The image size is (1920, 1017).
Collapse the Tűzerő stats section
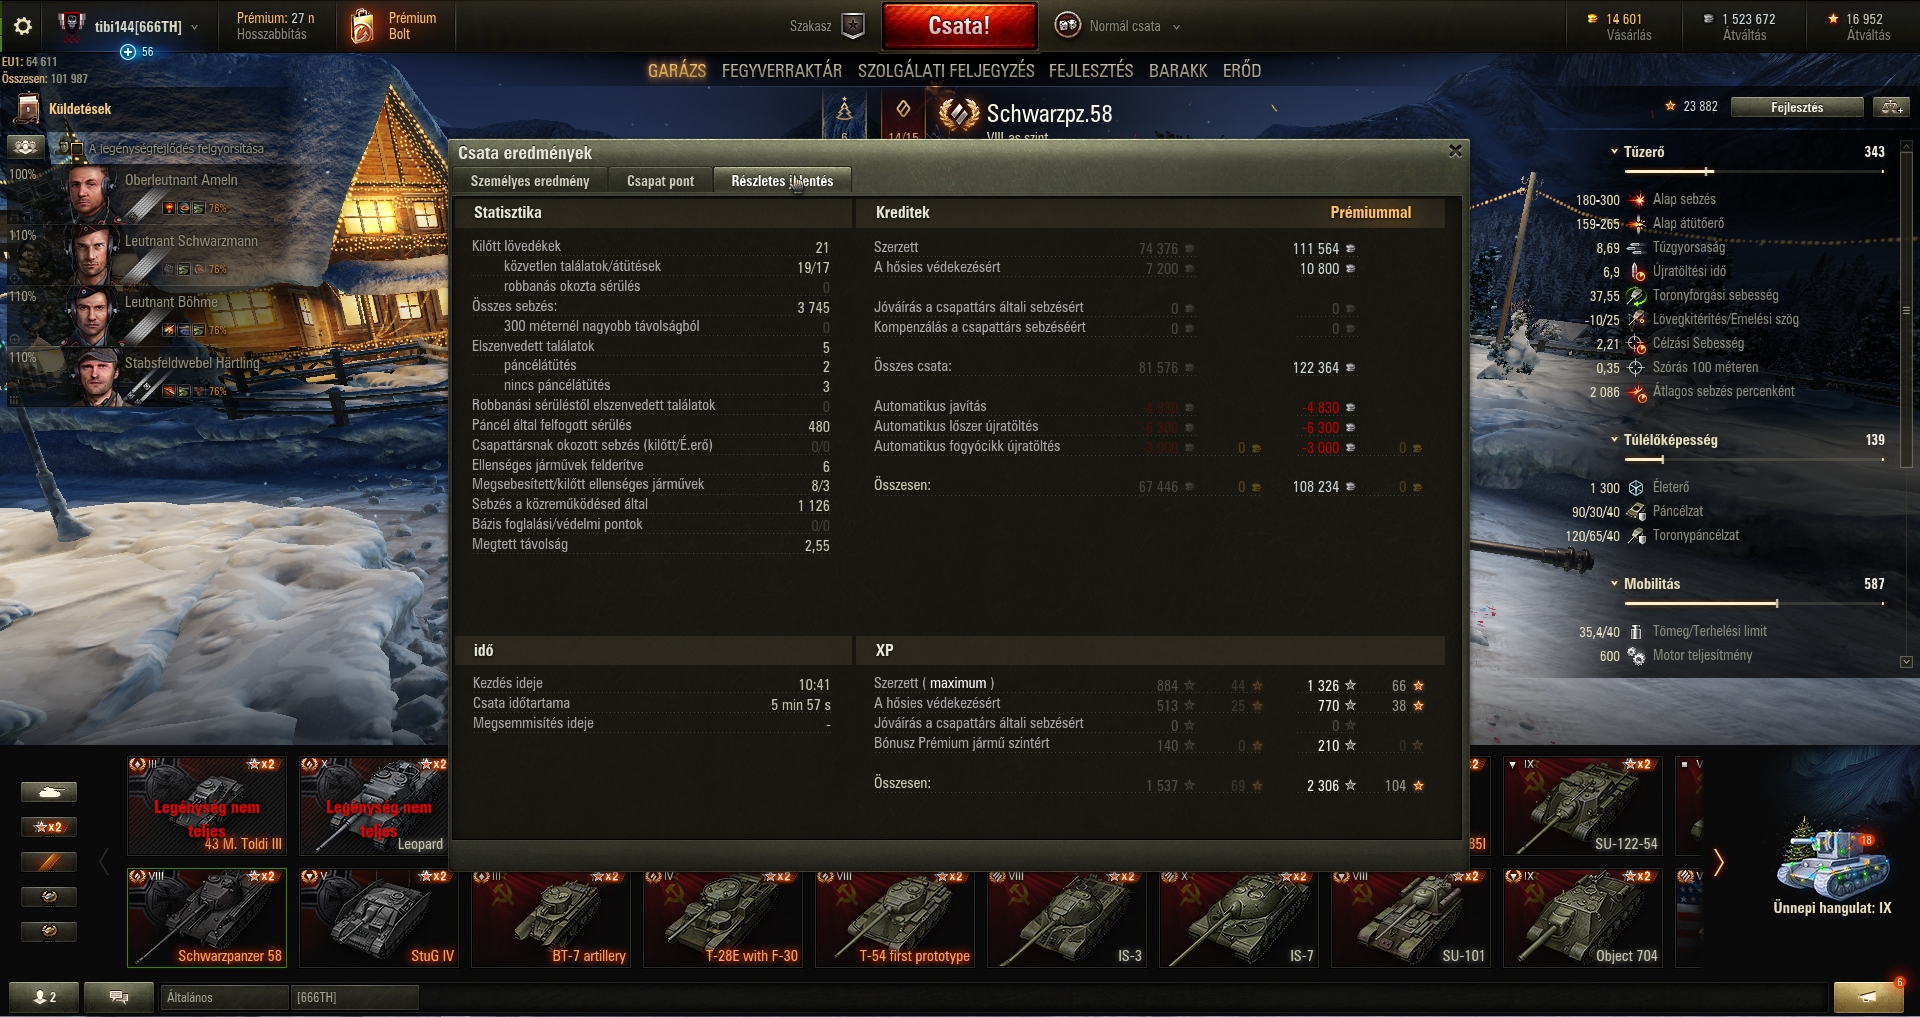[1614, 152]
